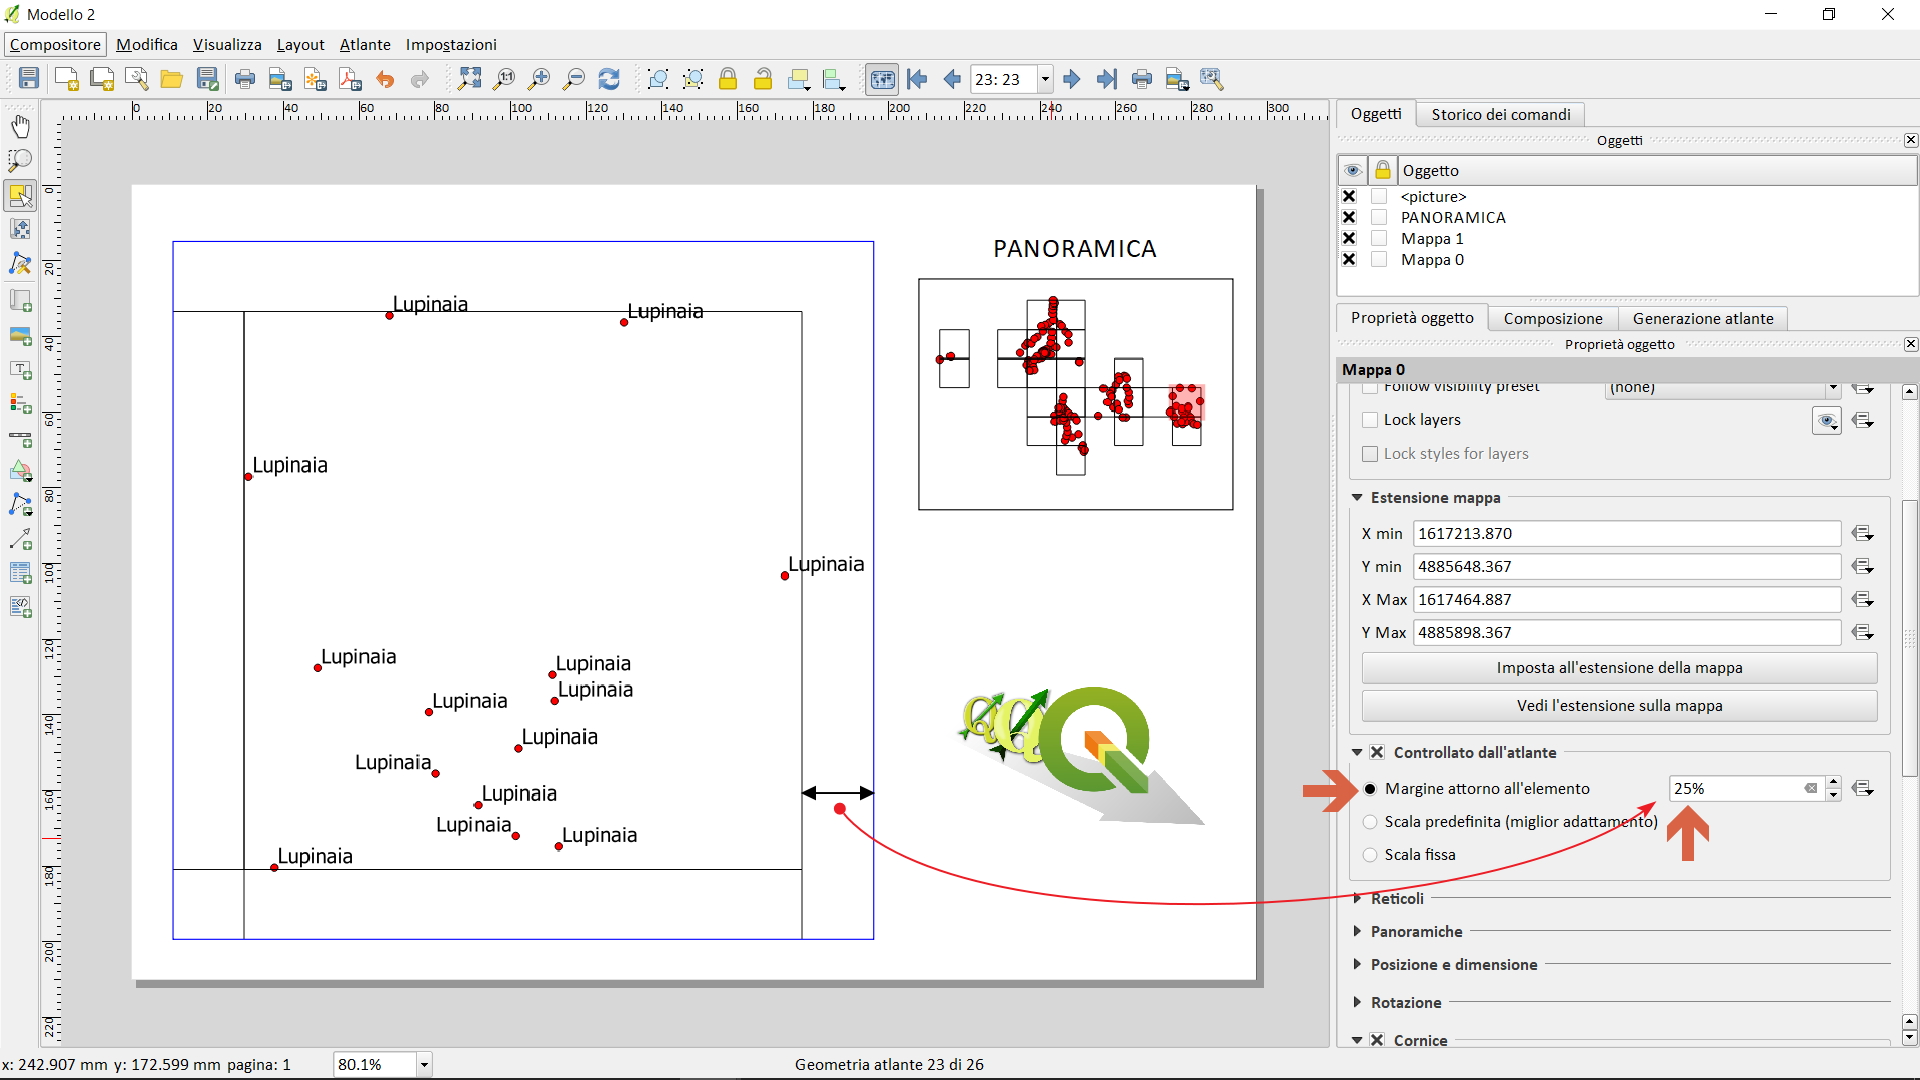Export layout as PDF

[x=350, y=79]
